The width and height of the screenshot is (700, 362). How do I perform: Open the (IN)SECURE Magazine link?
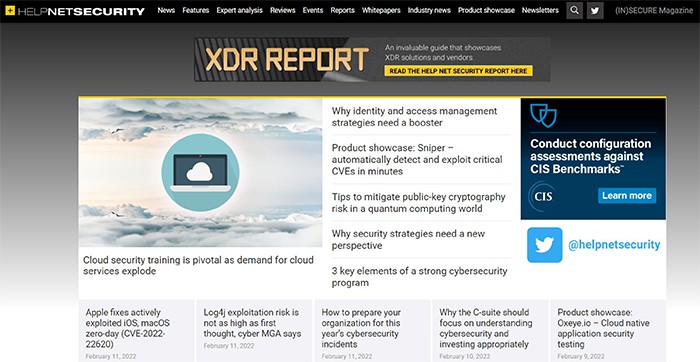tap(654, 10)
